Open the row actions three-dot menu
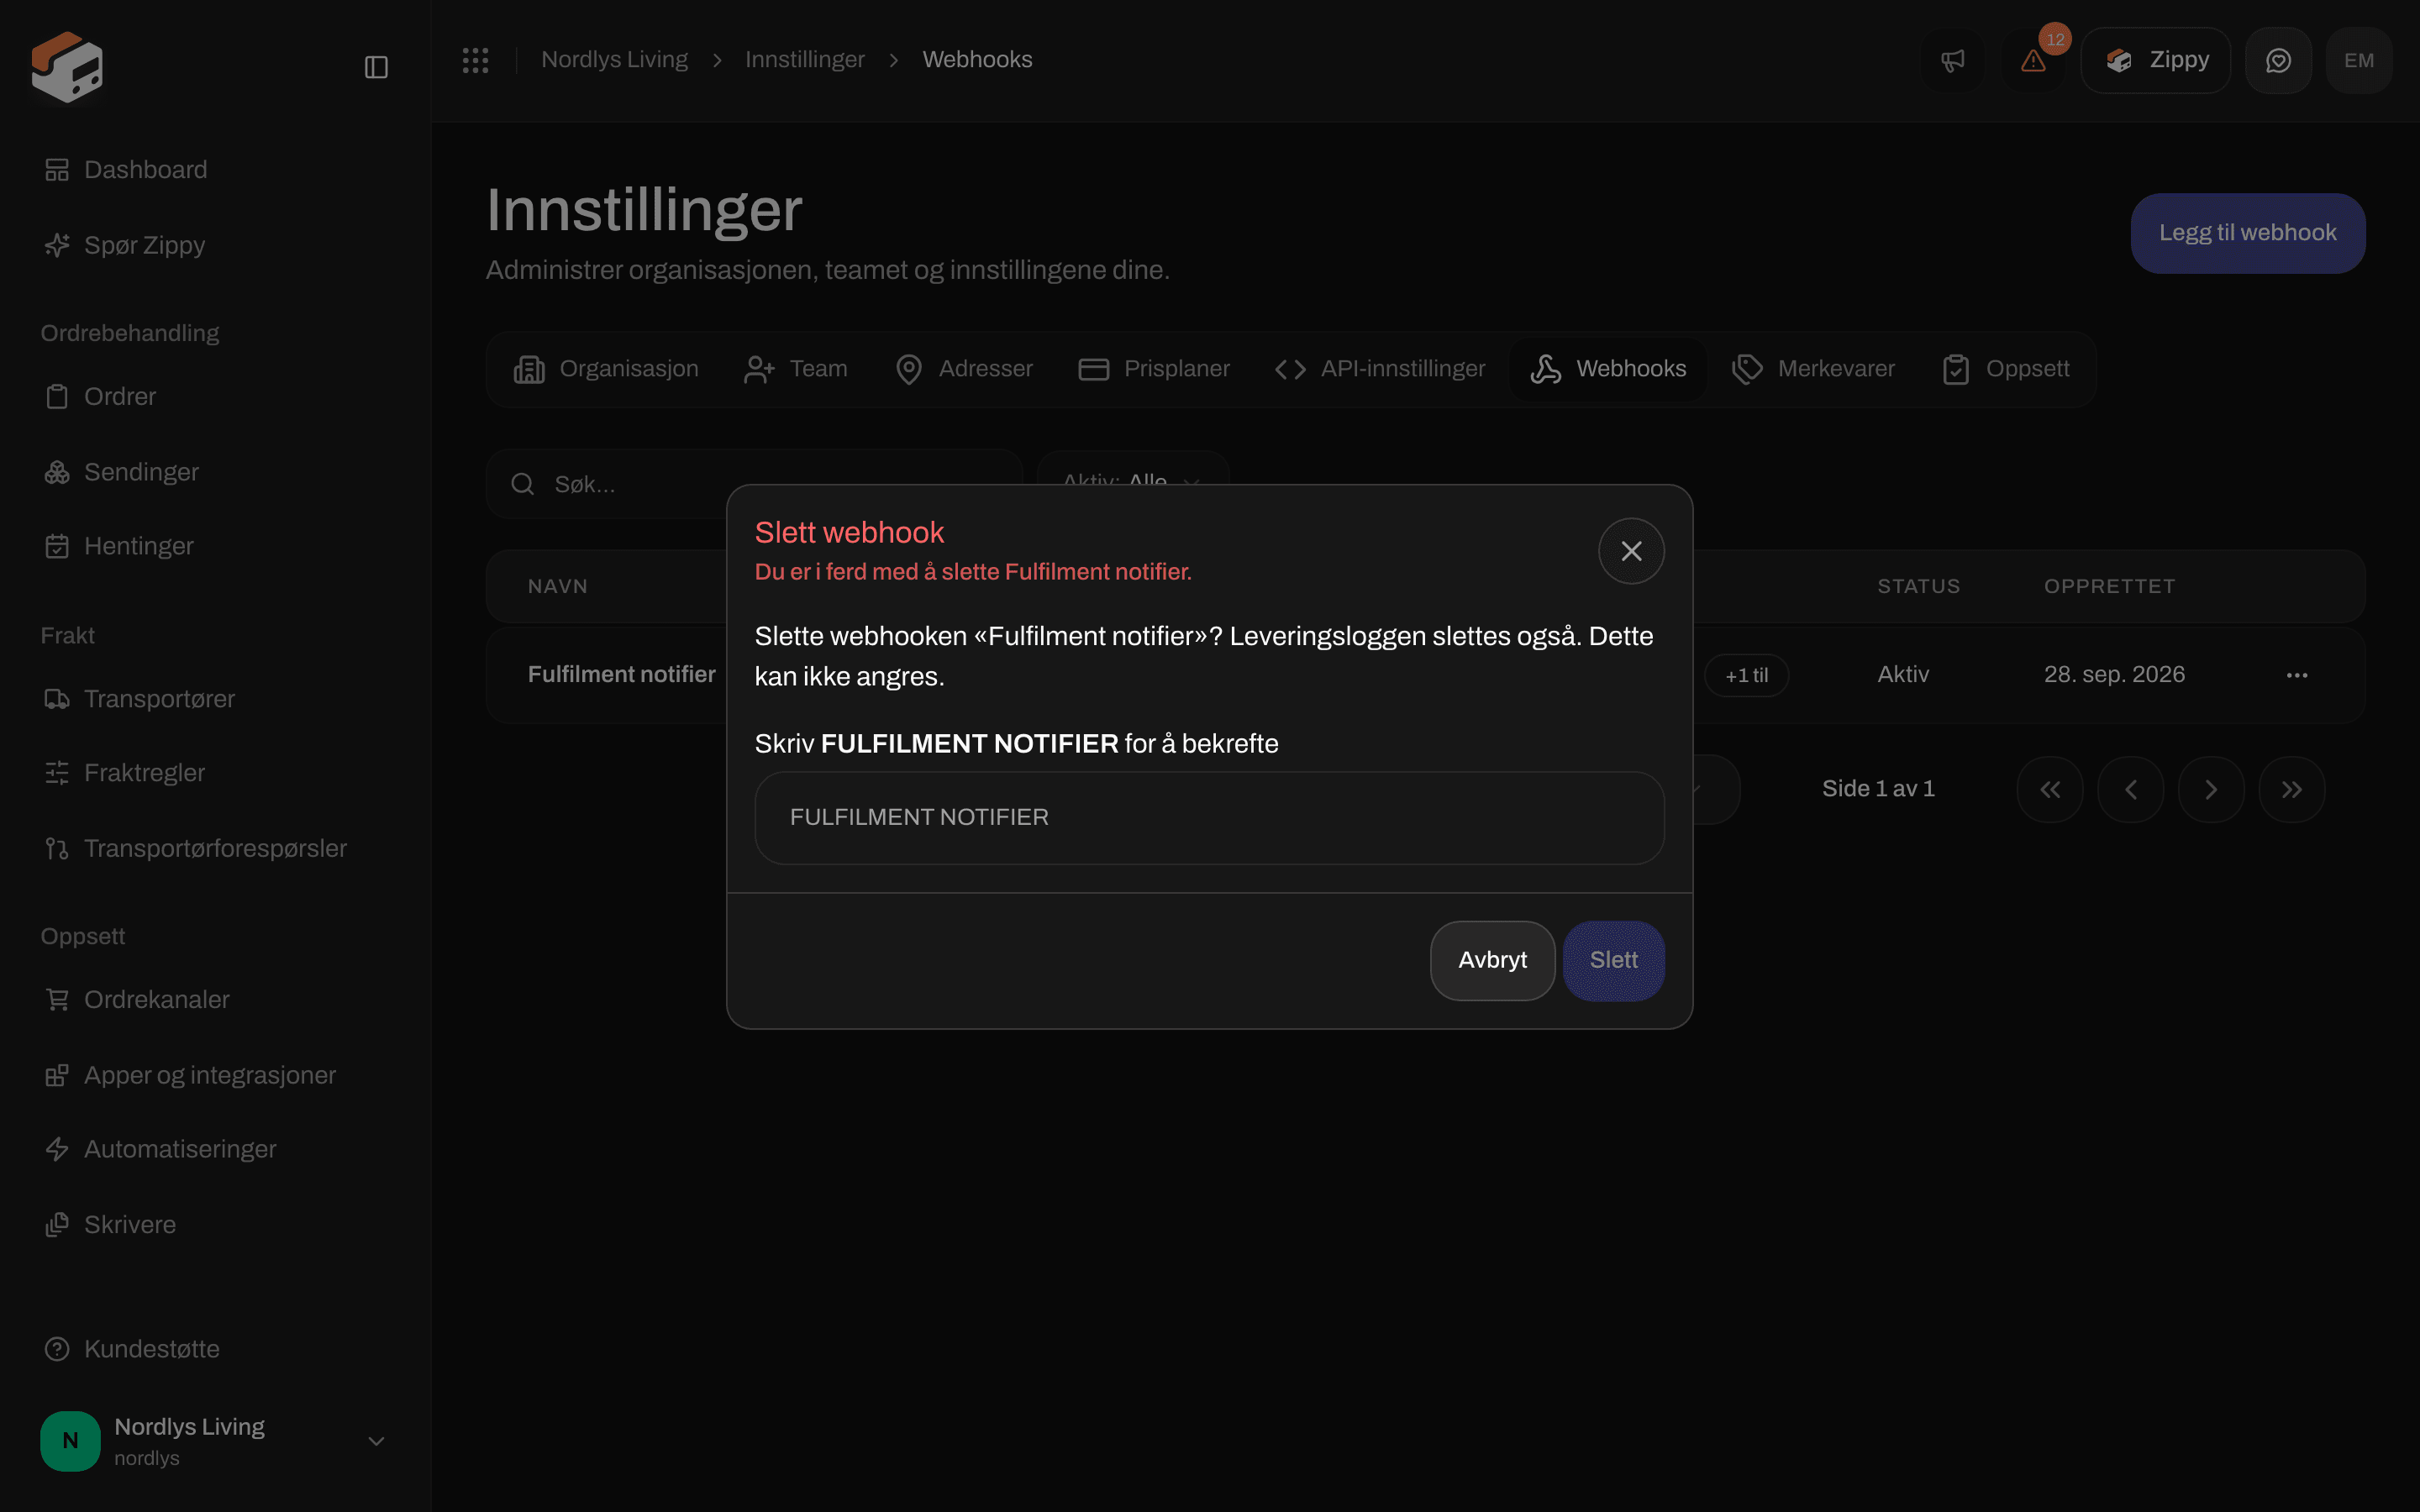 coord(2297,676)
